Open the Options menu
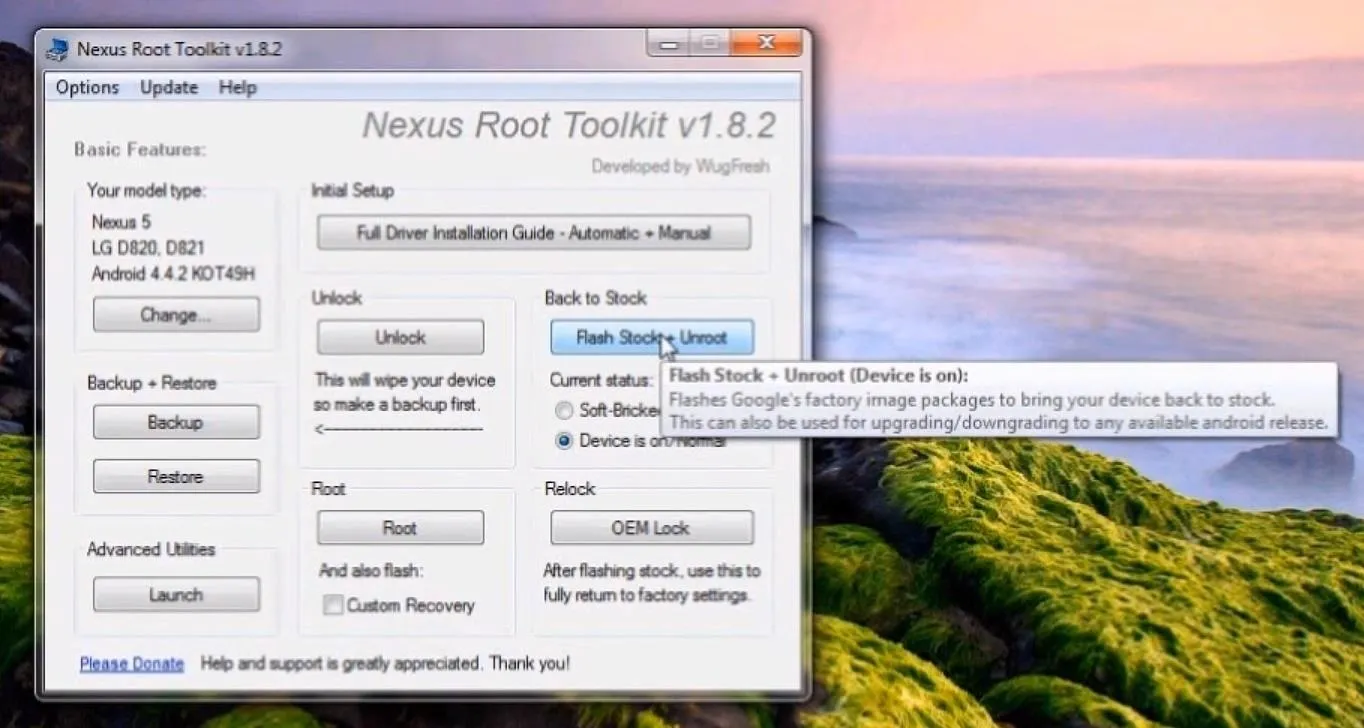The width and height of the screenshot is (1364, 728). (87, 87)
